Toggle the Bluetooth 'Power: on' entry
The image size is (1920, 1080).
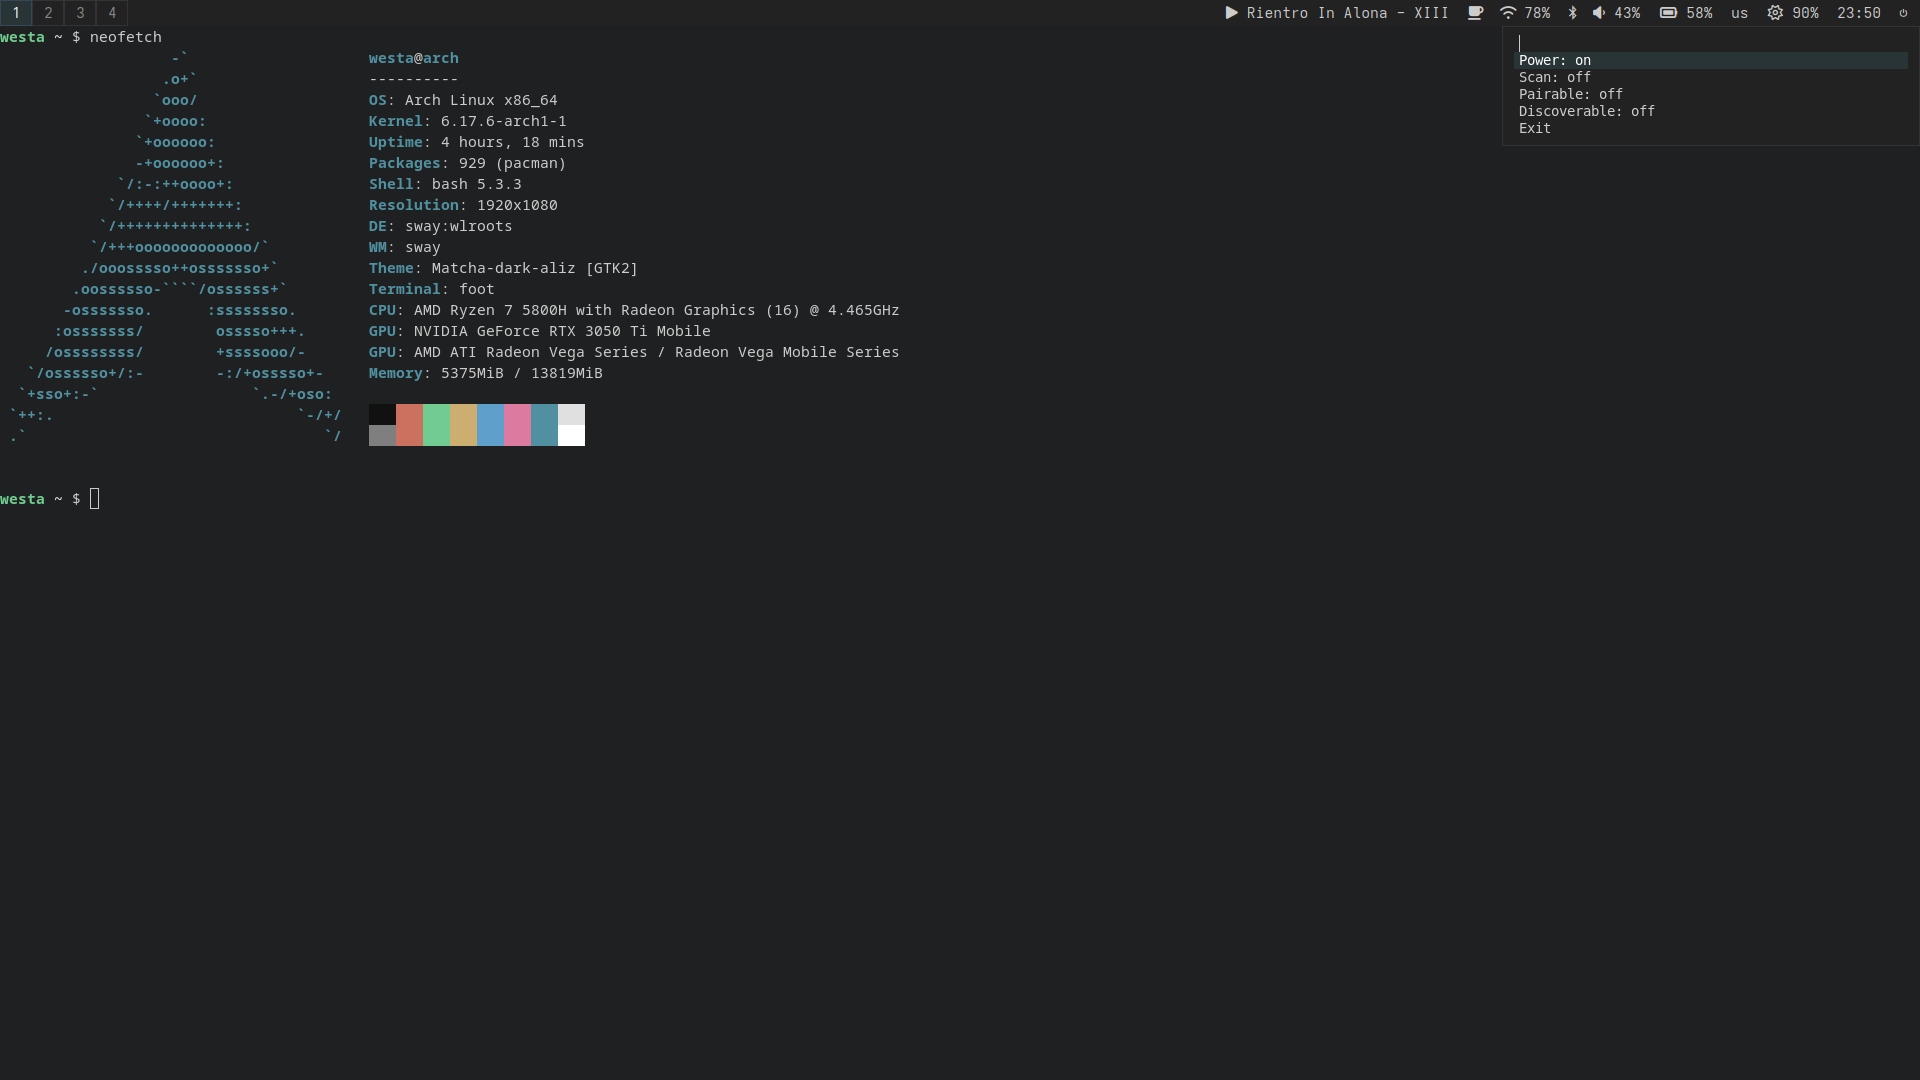(1555, 60)
